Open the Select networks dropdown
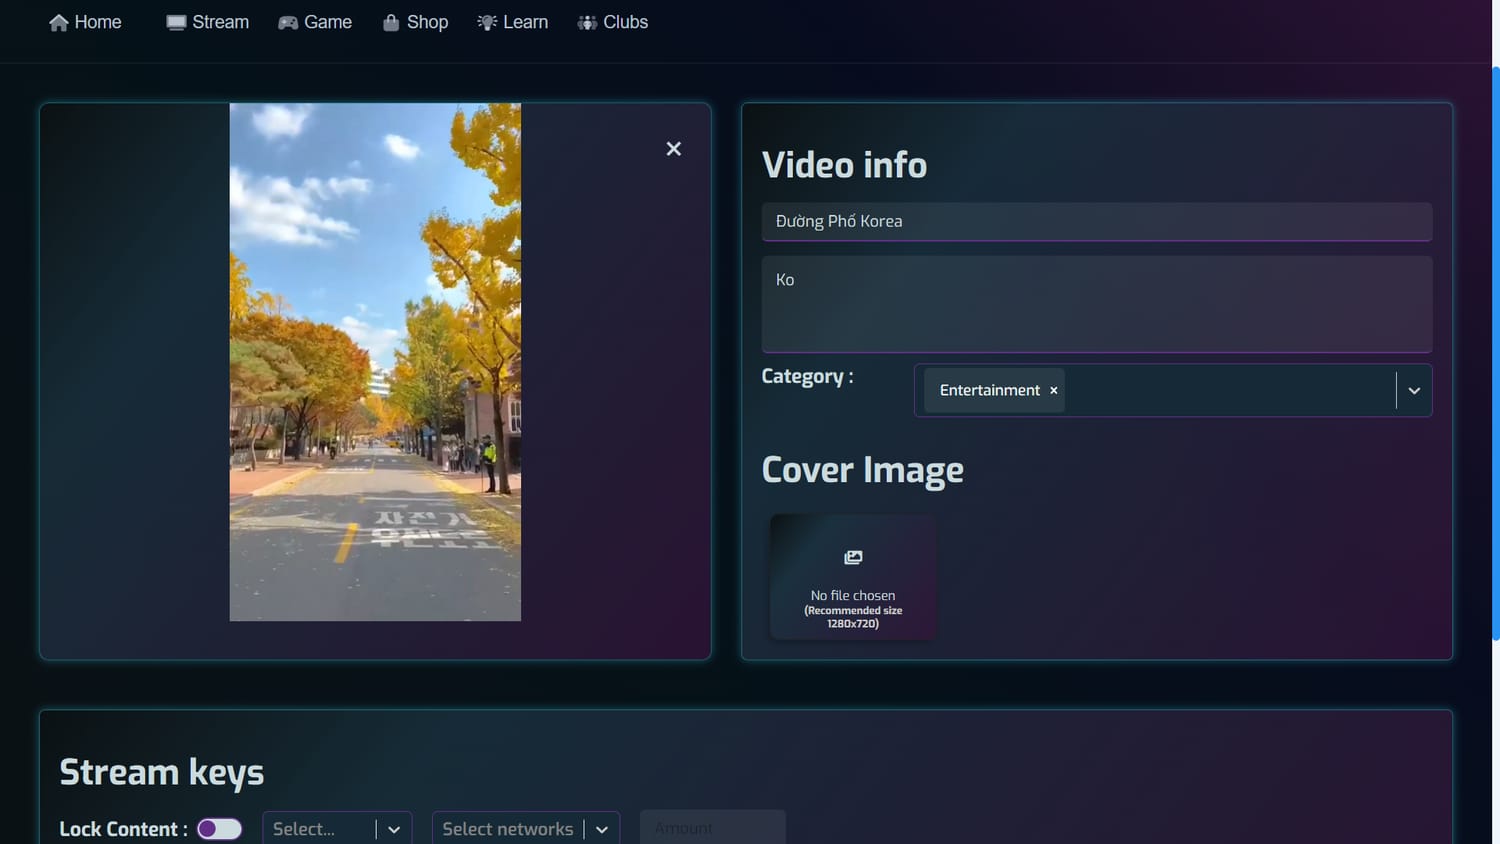 coord(526,829)
